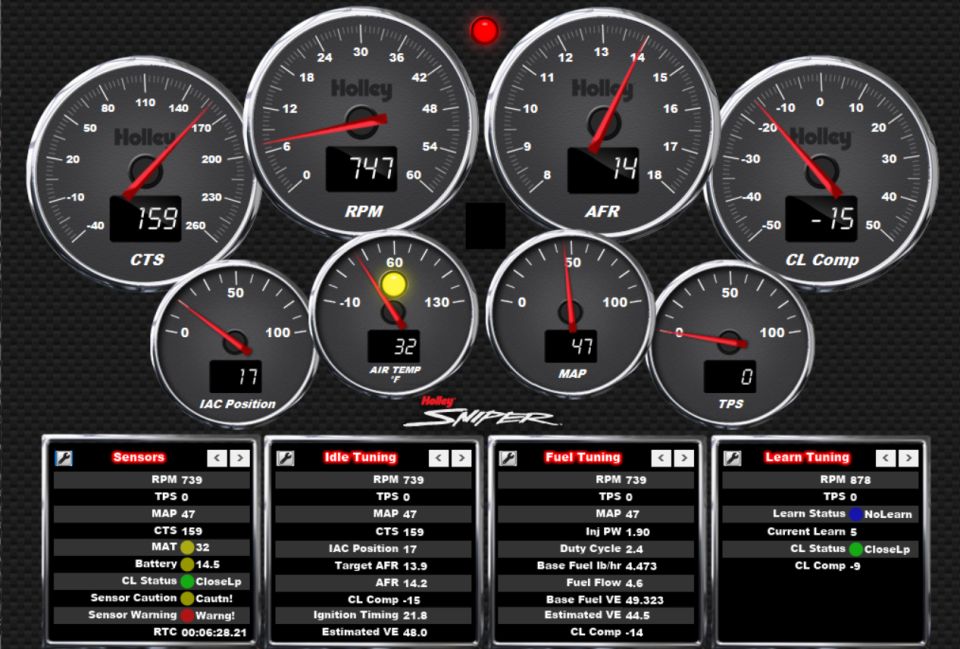The height and width of the screenshot is (649, 960).
Task: Click the Duty Cycle 2.4 row
Action: (596, 549)
